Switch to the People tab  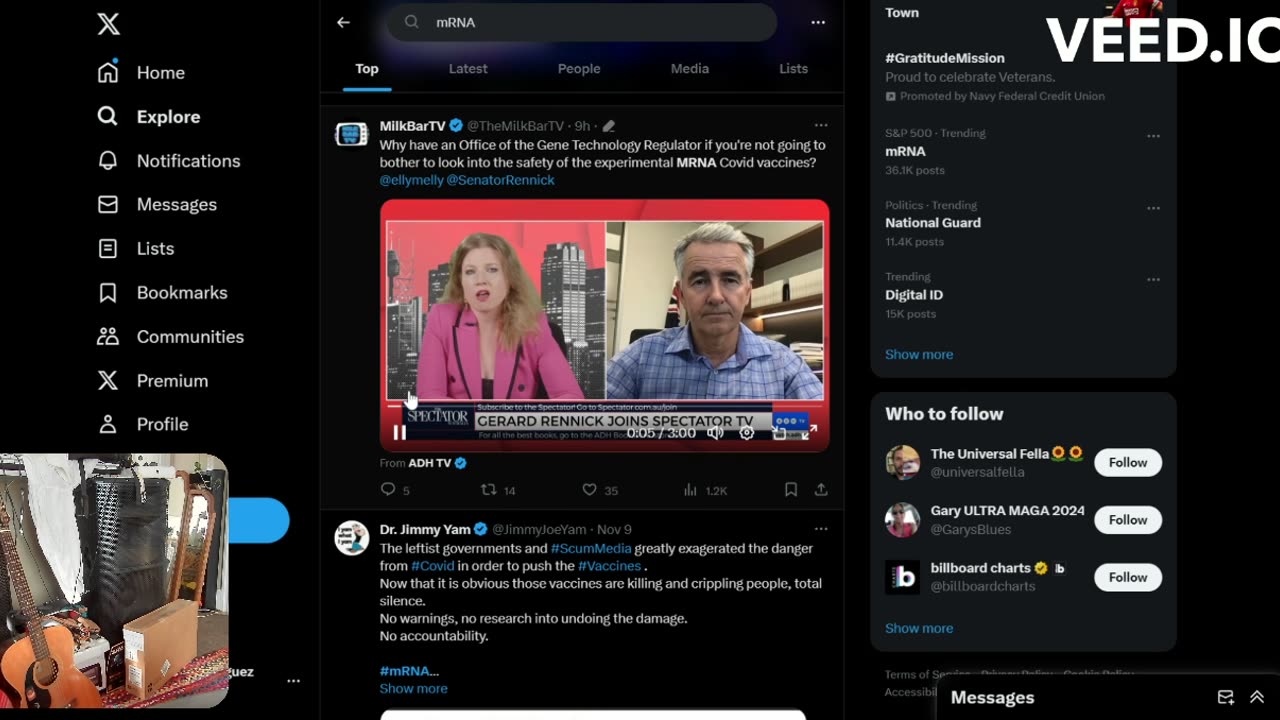click(579, 68)
